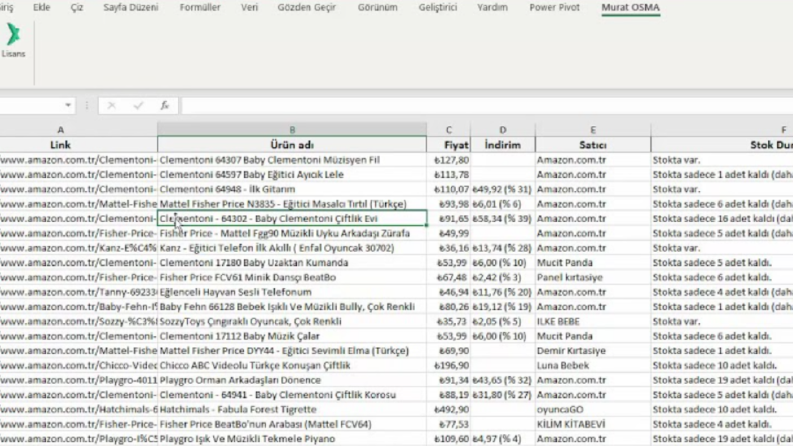Select cell Clementoni 64302 Baby Clementoni Çiftlik Evi
The width and height of the screenshot is (793, 446).
(x=292, y=218)
